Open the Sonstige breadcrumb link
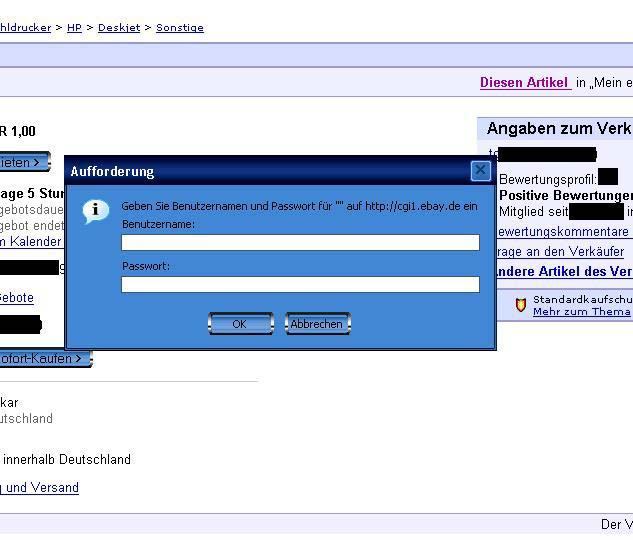This screenshot has height=540, width=633. click(180, 28)
